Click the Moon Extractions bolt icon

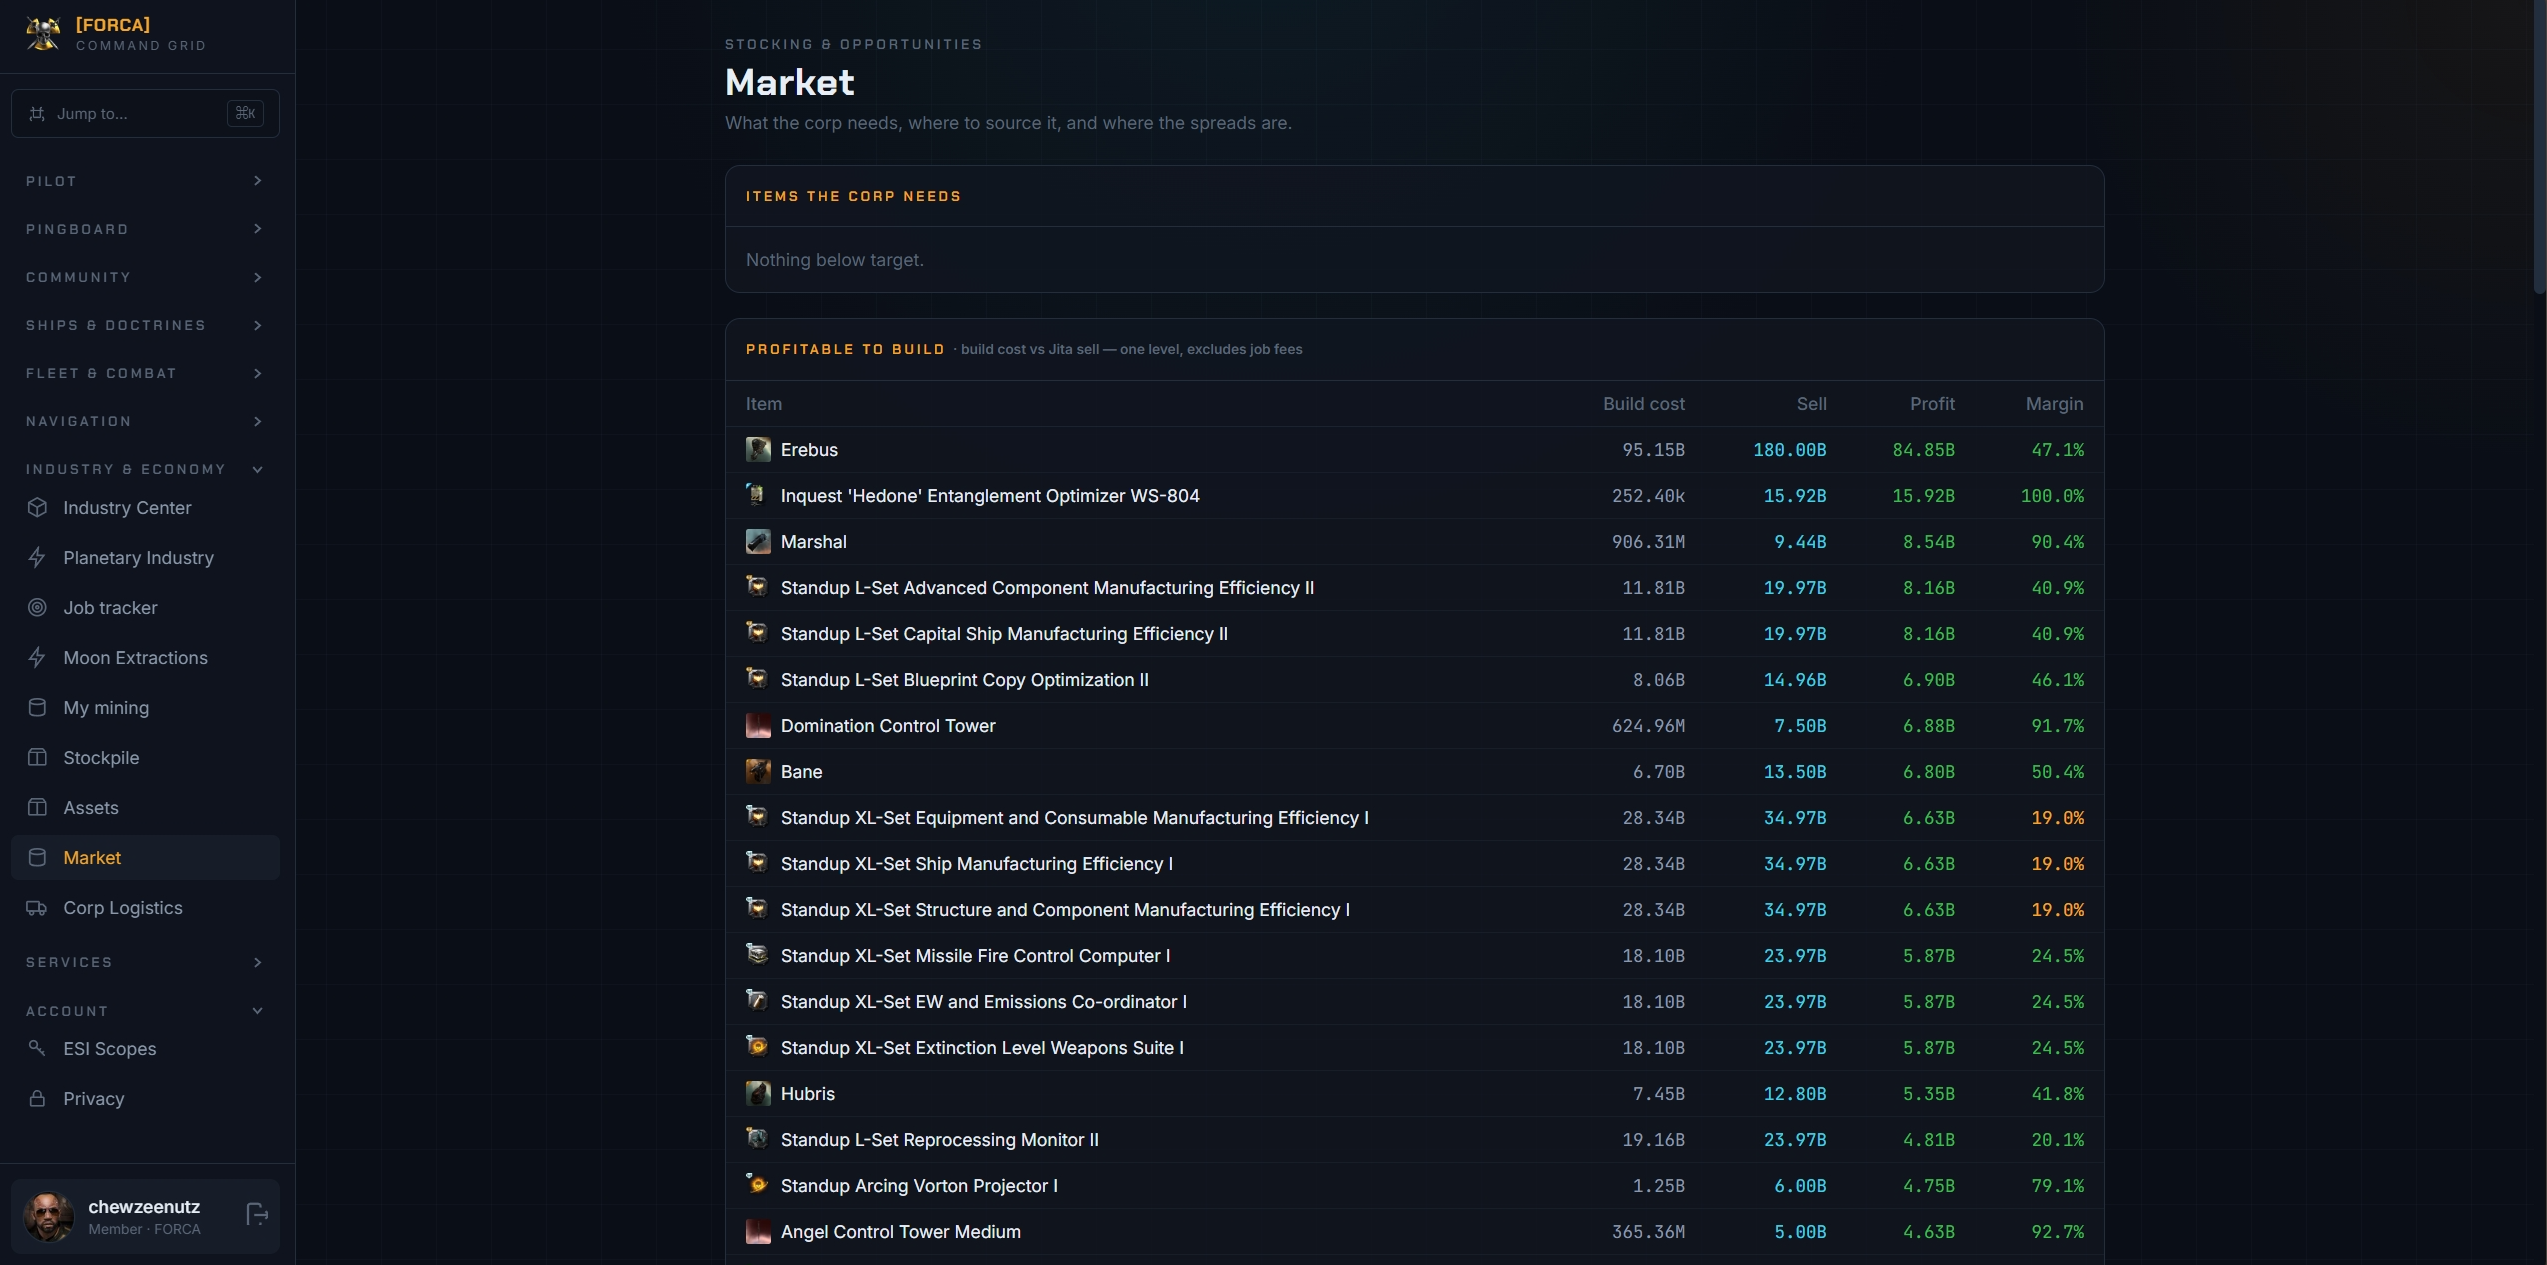37,657
